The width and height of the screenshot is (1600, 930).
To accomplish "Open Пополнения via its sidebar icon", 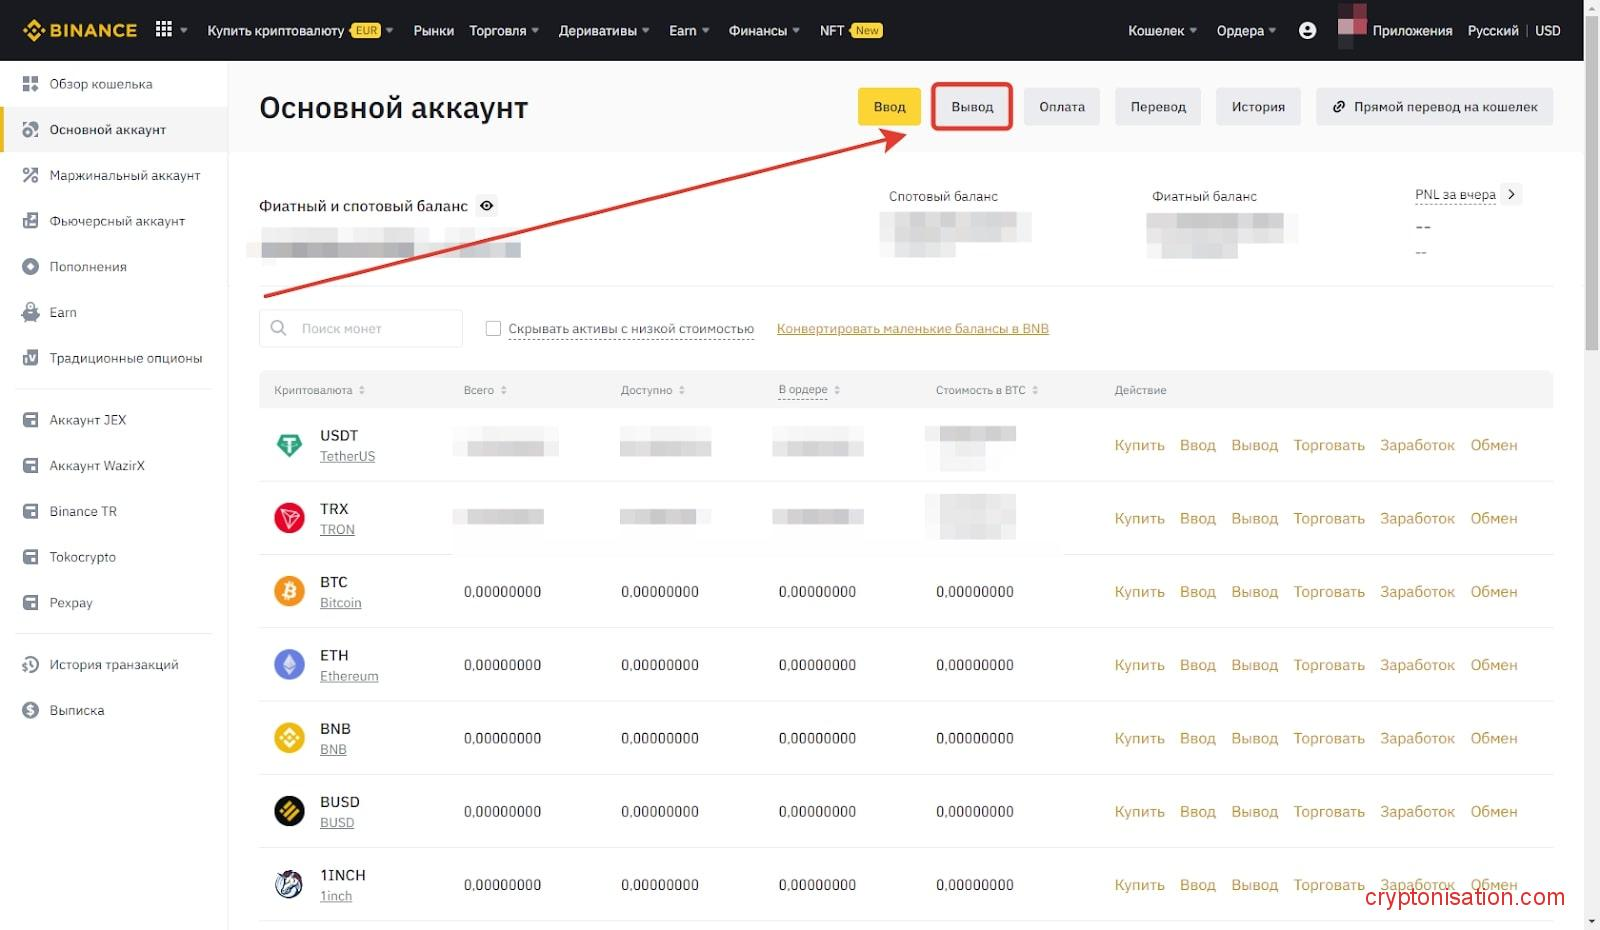I will (x=32, y=266).
